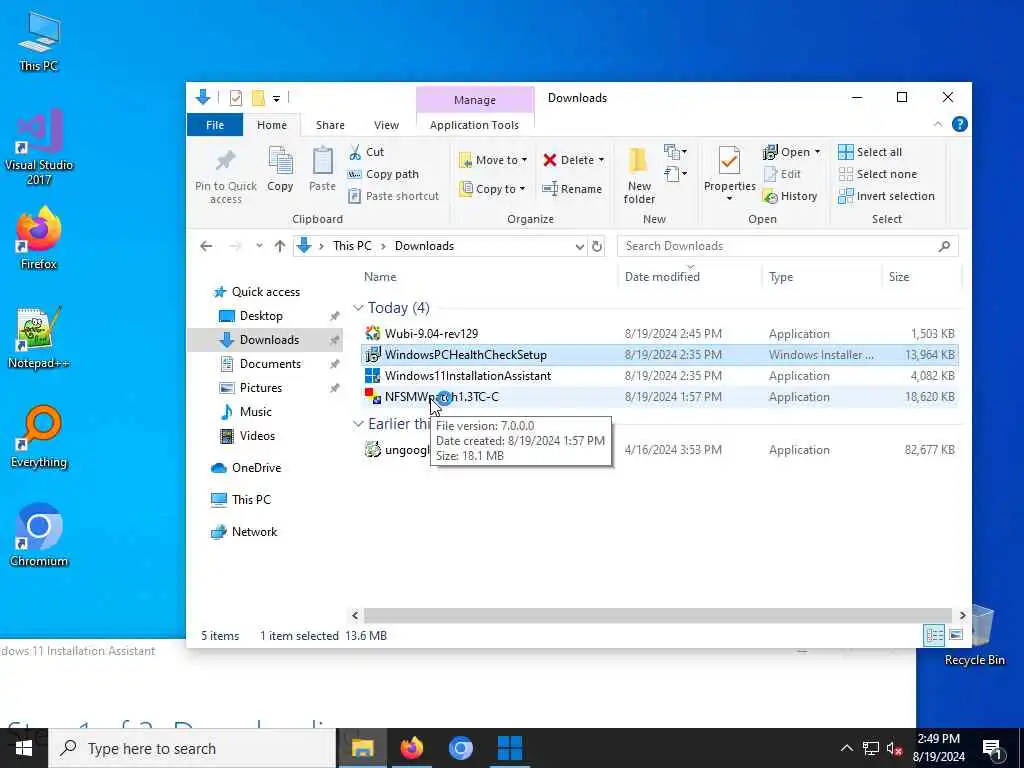Open Windows Start button

click(24, 748)
